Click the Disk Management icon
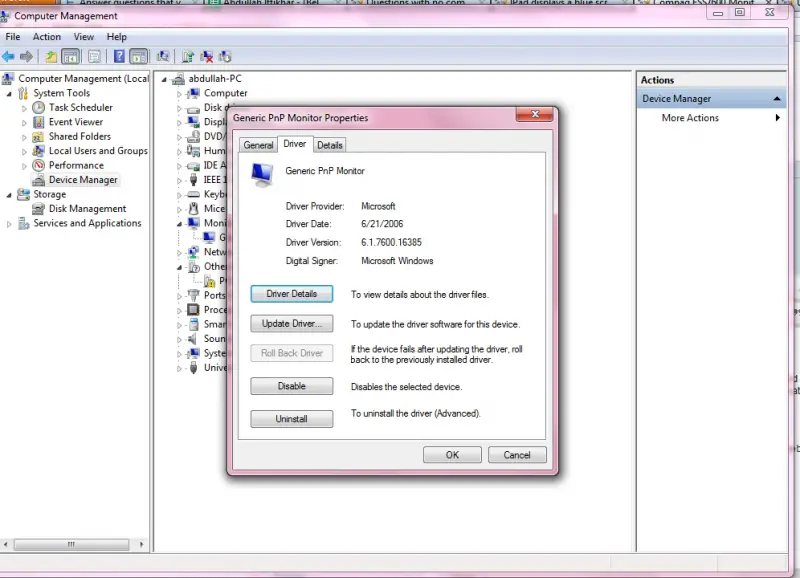The height and width of the screenshot is (578, 800). 38,209
